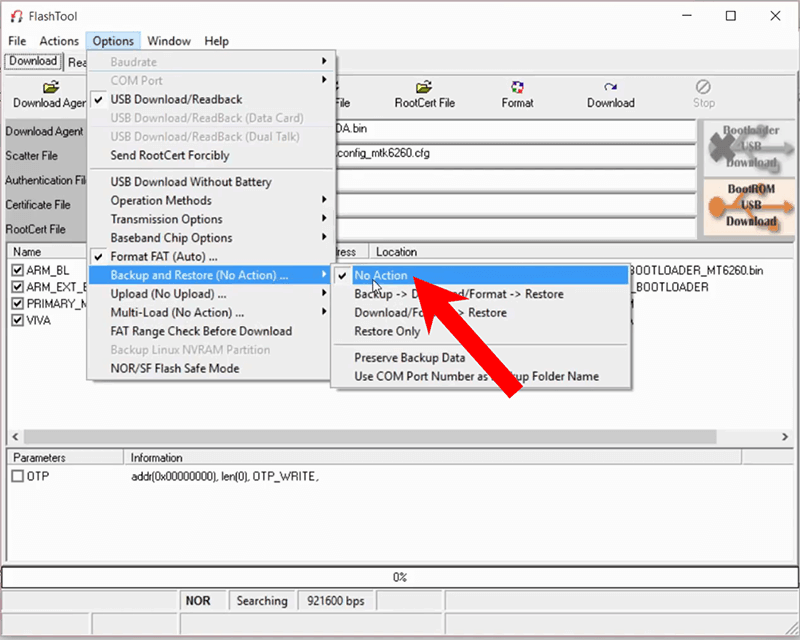Open the Window menu
This screenshot has height=640, width=800.
[169, 41]
